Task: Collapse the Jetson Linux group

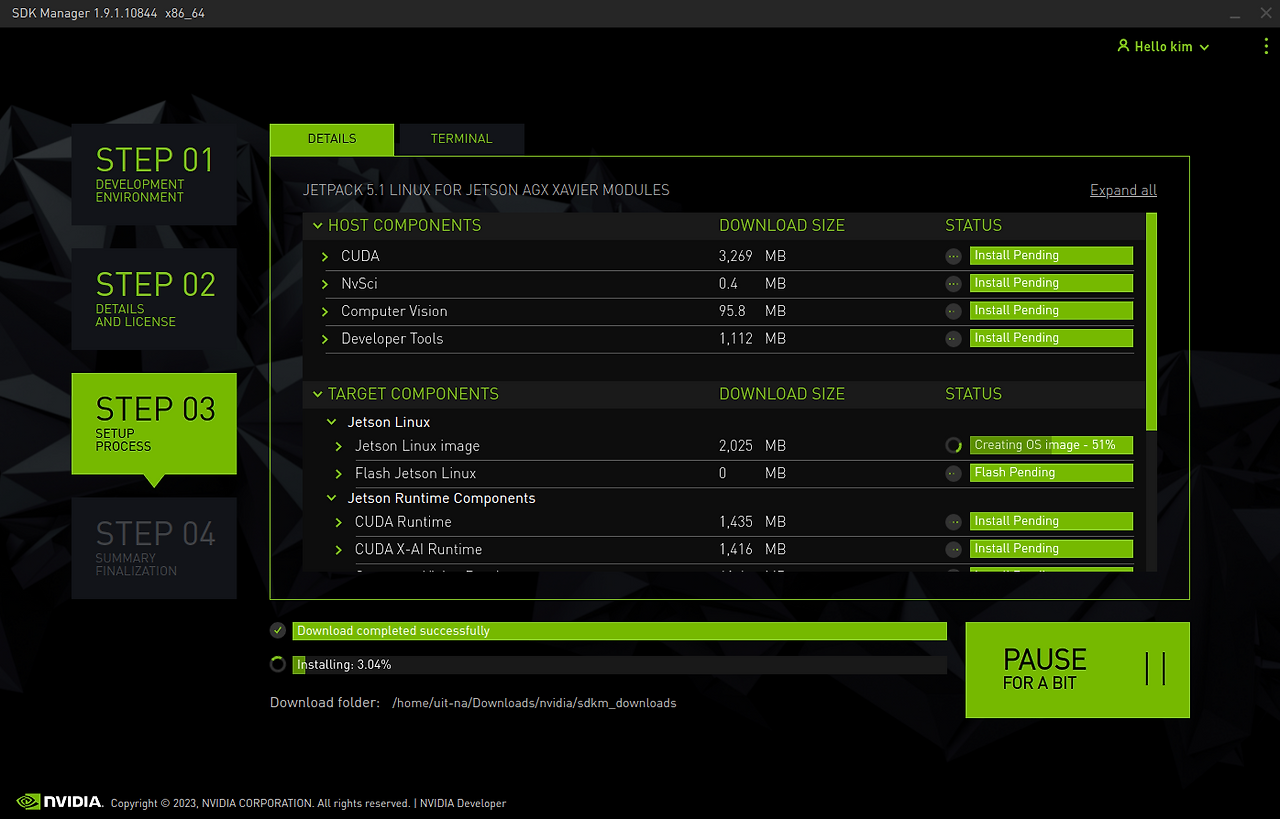Action: pos(332,422)
